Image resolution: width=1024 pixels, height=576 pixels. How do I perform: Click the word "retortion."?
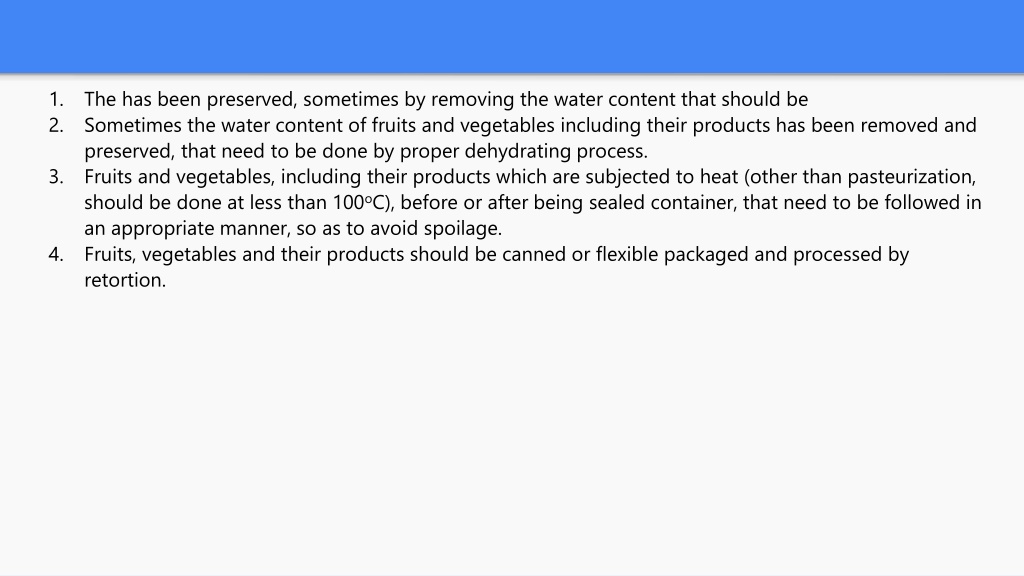point(125,280)
